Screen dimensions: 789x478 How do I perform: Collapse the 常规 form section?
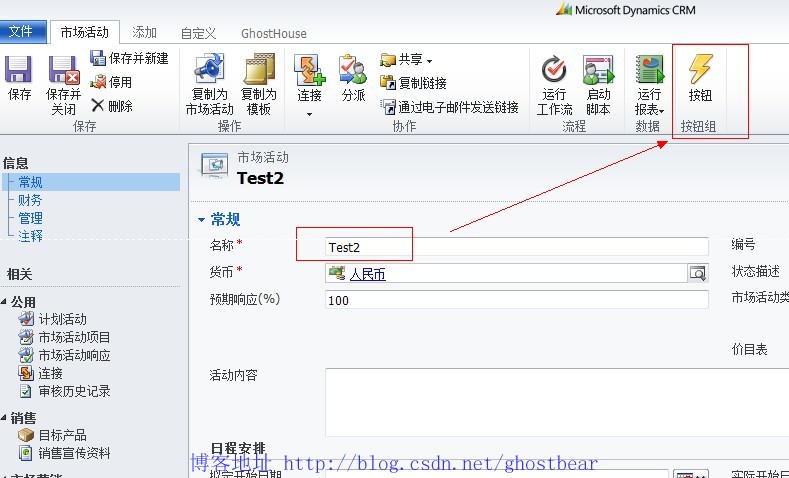(201, 220)
